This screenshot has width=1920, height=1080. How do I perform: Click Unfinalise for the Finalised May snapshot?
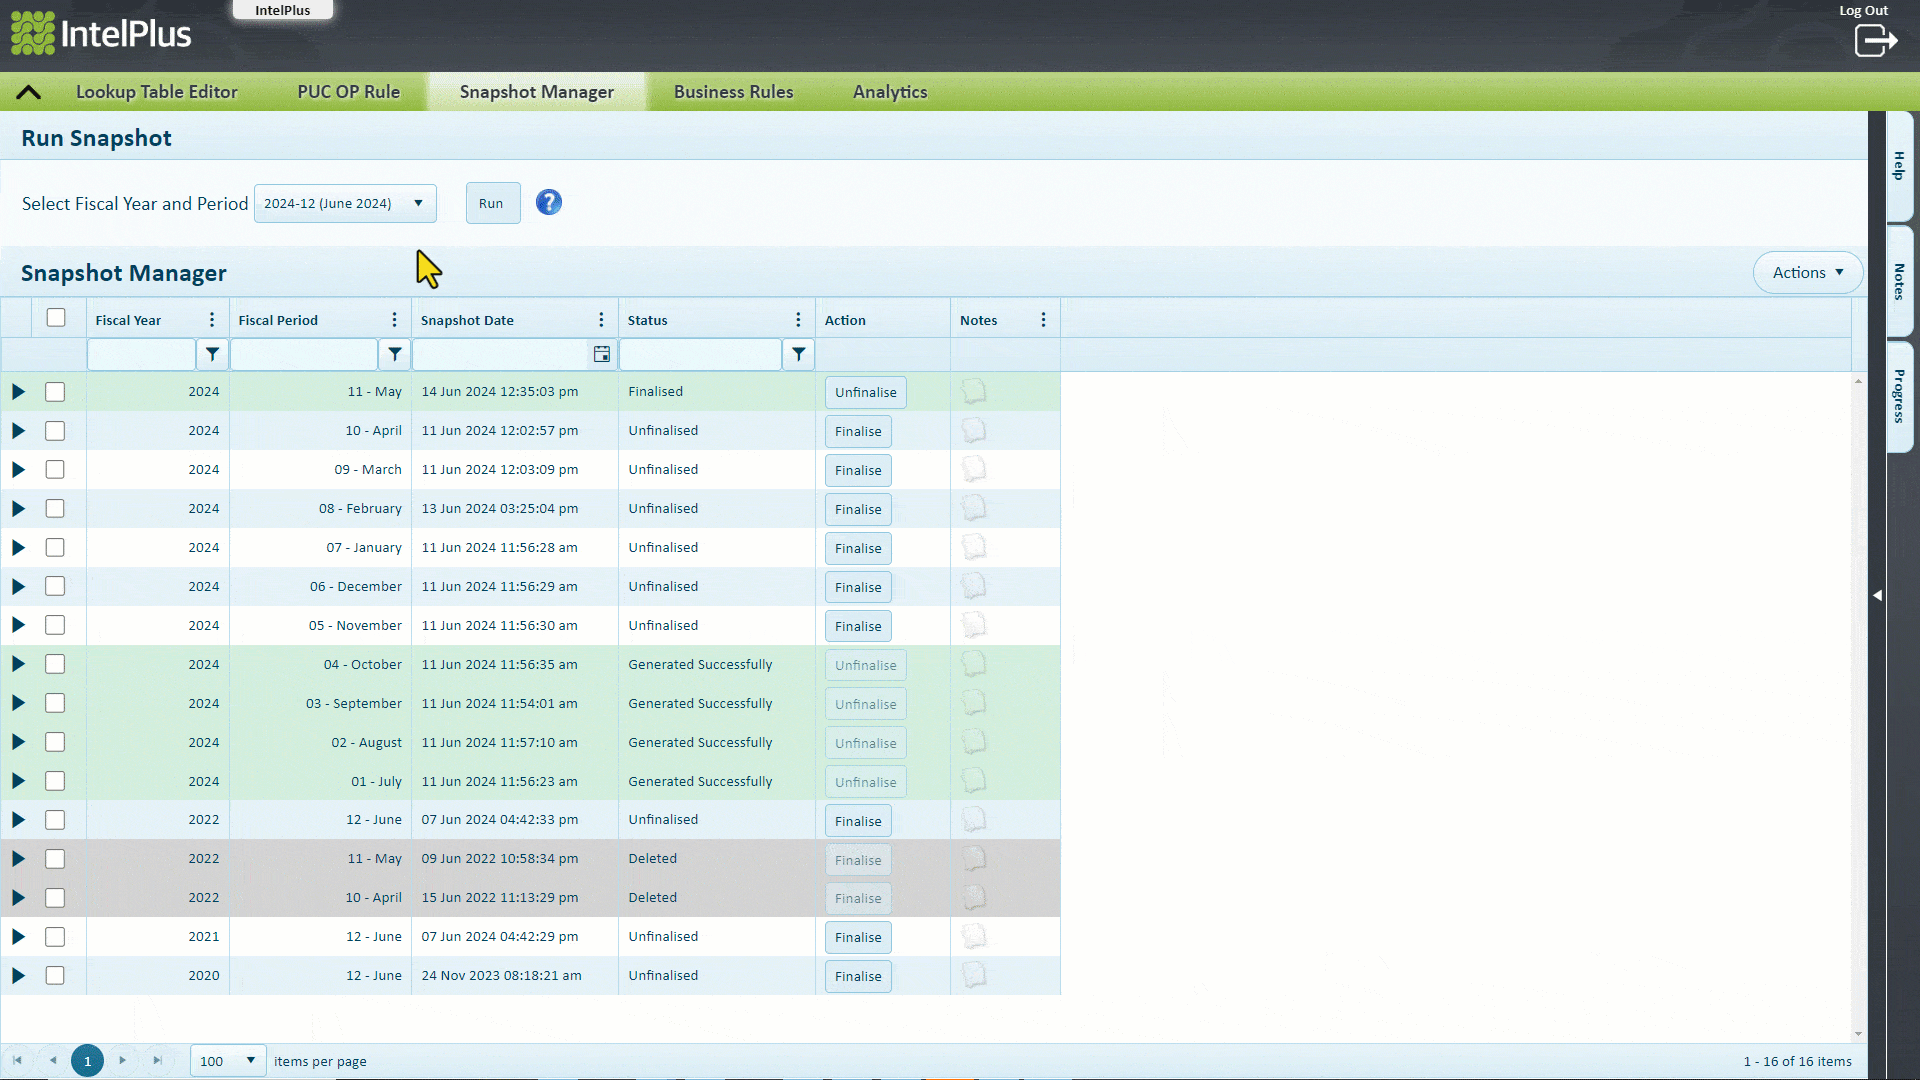pos(865,392)
